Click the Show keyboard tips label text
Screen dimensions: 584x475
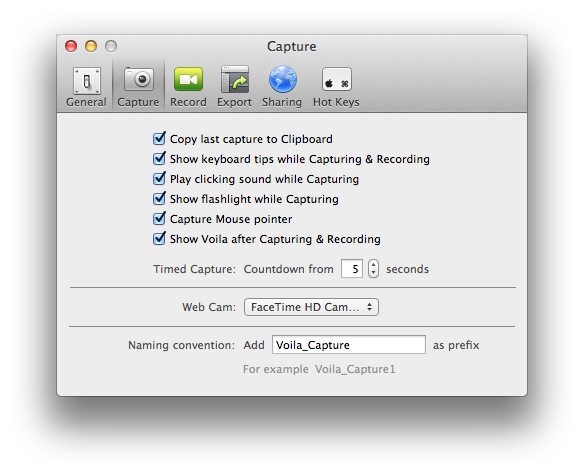(300, 159)
